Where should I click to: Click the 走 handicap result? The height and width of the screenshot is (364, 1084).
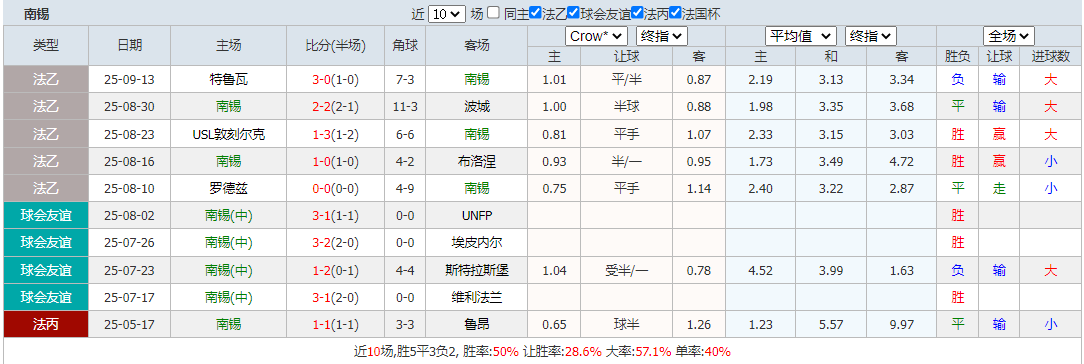[x=1000, y=188]
